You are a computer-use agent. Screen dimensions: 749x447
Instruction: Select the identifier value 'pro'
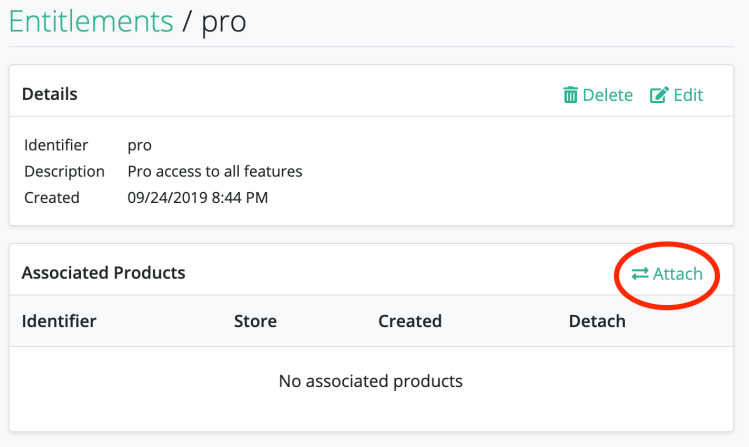pos(139,145)
